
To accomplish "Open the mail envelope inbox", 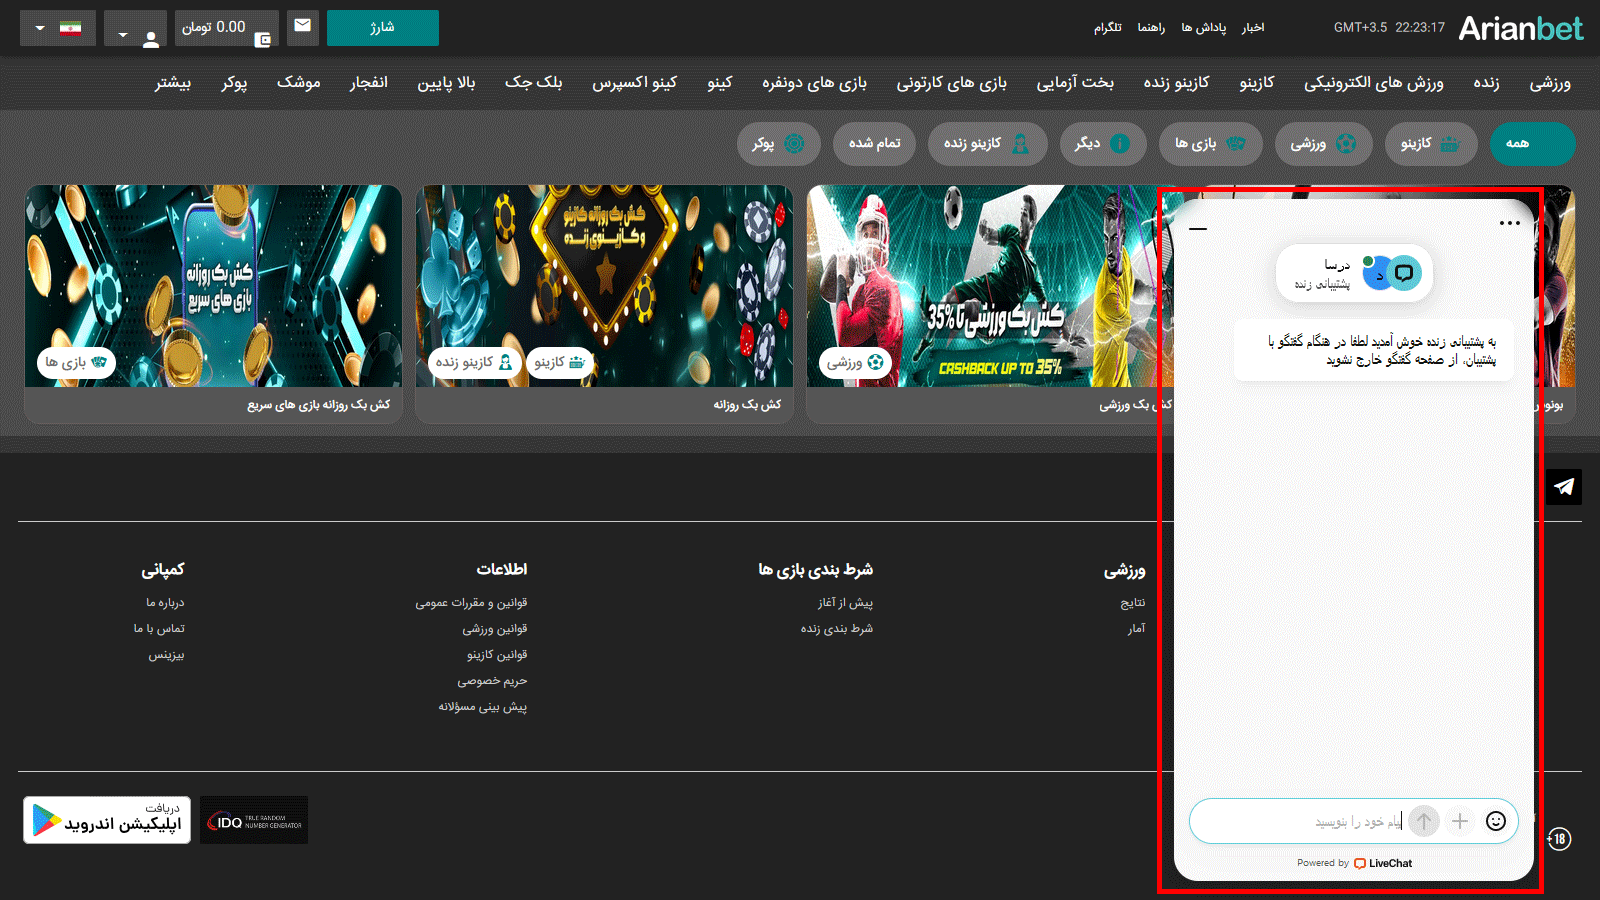I will click(x=302, y=27).
